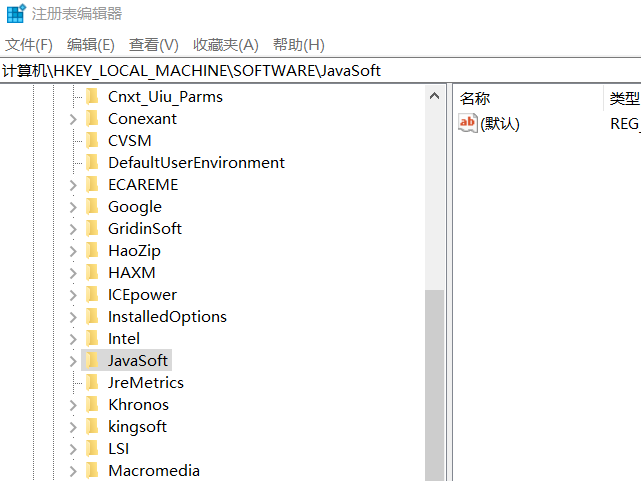Select the Intel key label
Image resolution: width=641 pixels, height=481 pixels.
(x=124, y=339)
